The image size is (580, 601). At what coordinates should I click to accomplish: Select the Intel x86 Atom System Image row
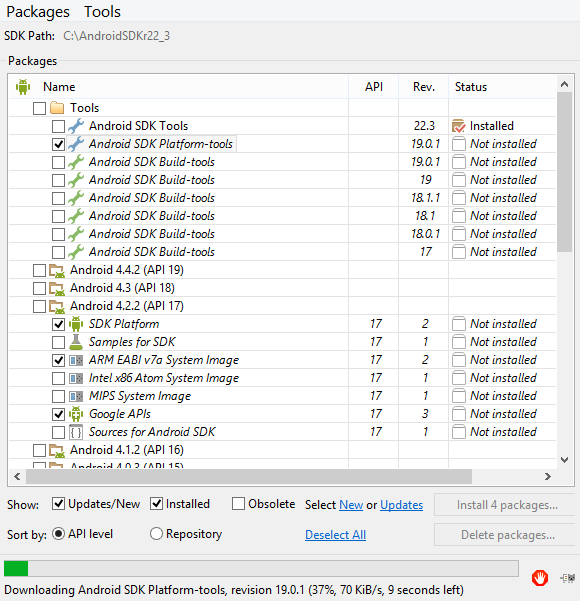point(283,378)
